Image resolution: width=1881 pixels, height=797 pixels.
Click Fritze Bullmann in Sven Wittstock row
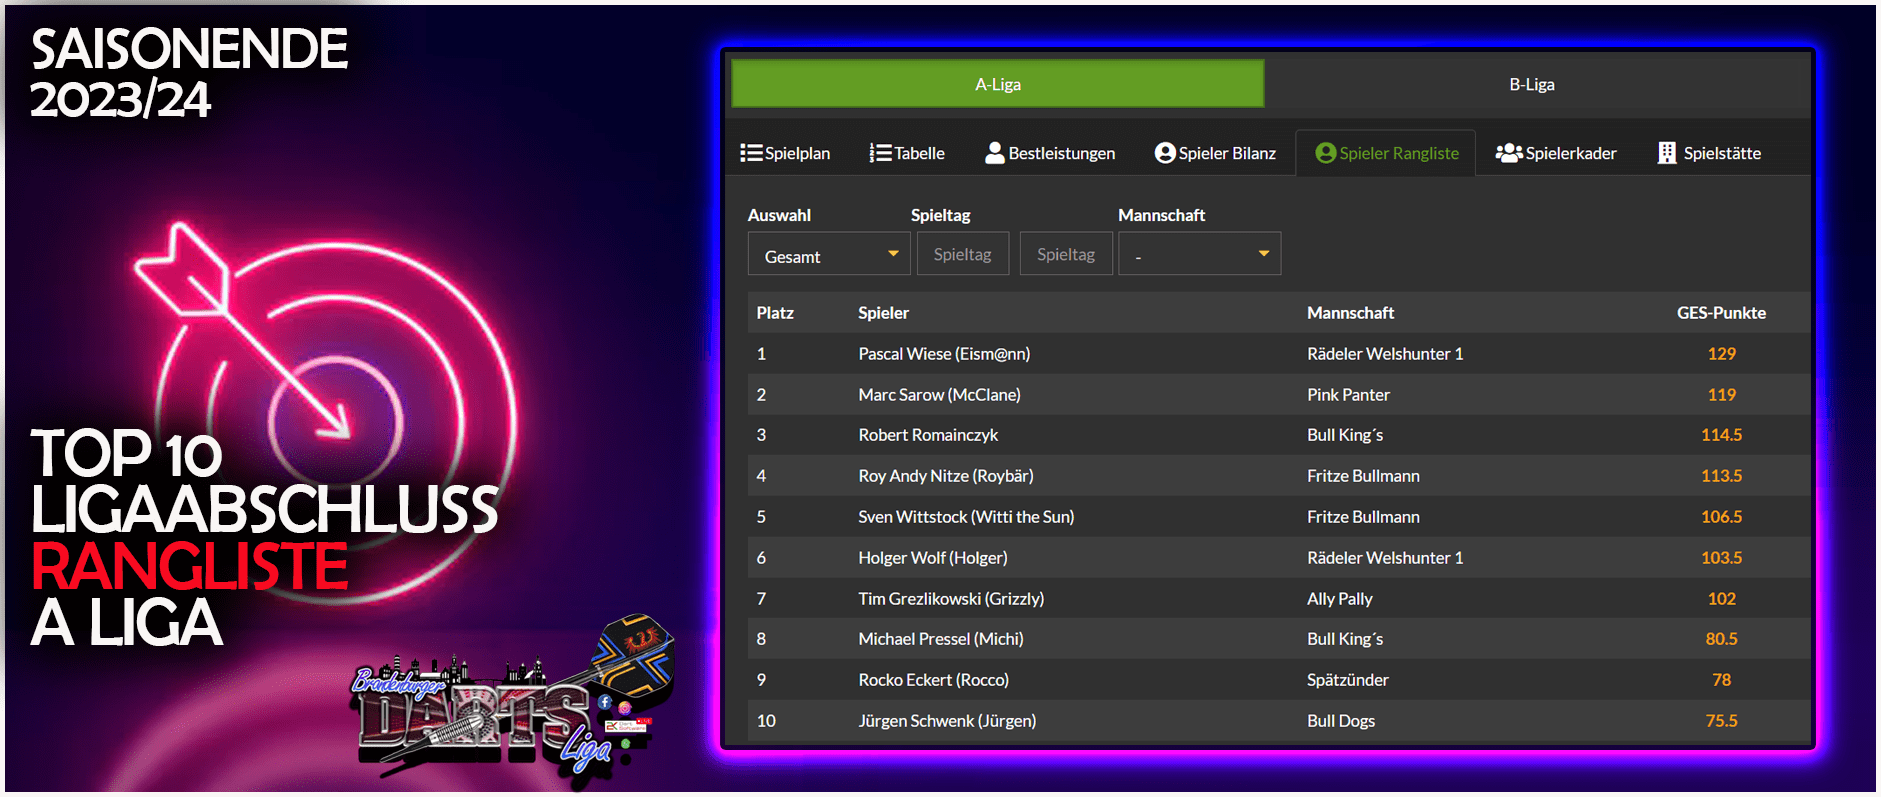(1363, 517)
